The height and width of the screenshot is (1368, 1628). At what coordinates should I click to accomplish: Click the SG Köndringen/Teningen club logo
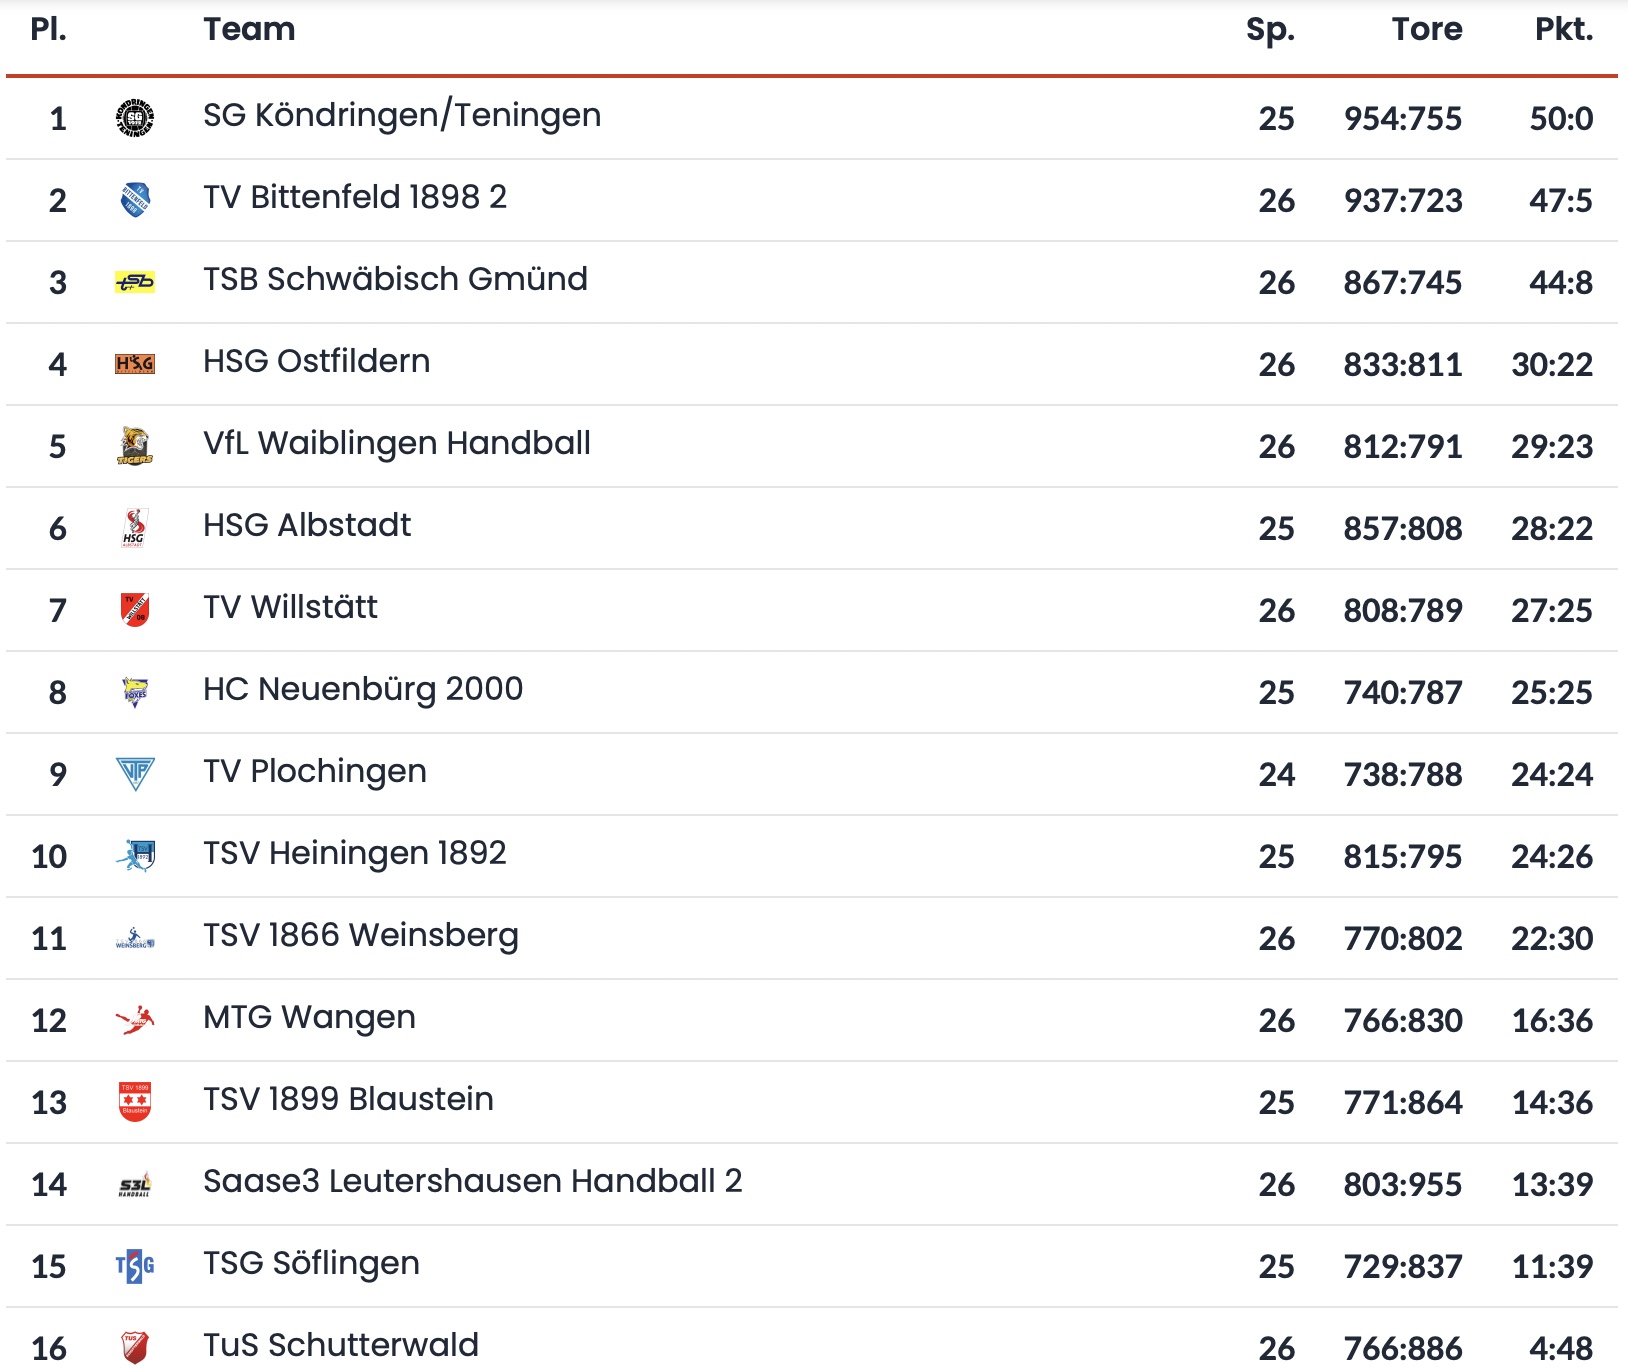coord(135,118)
